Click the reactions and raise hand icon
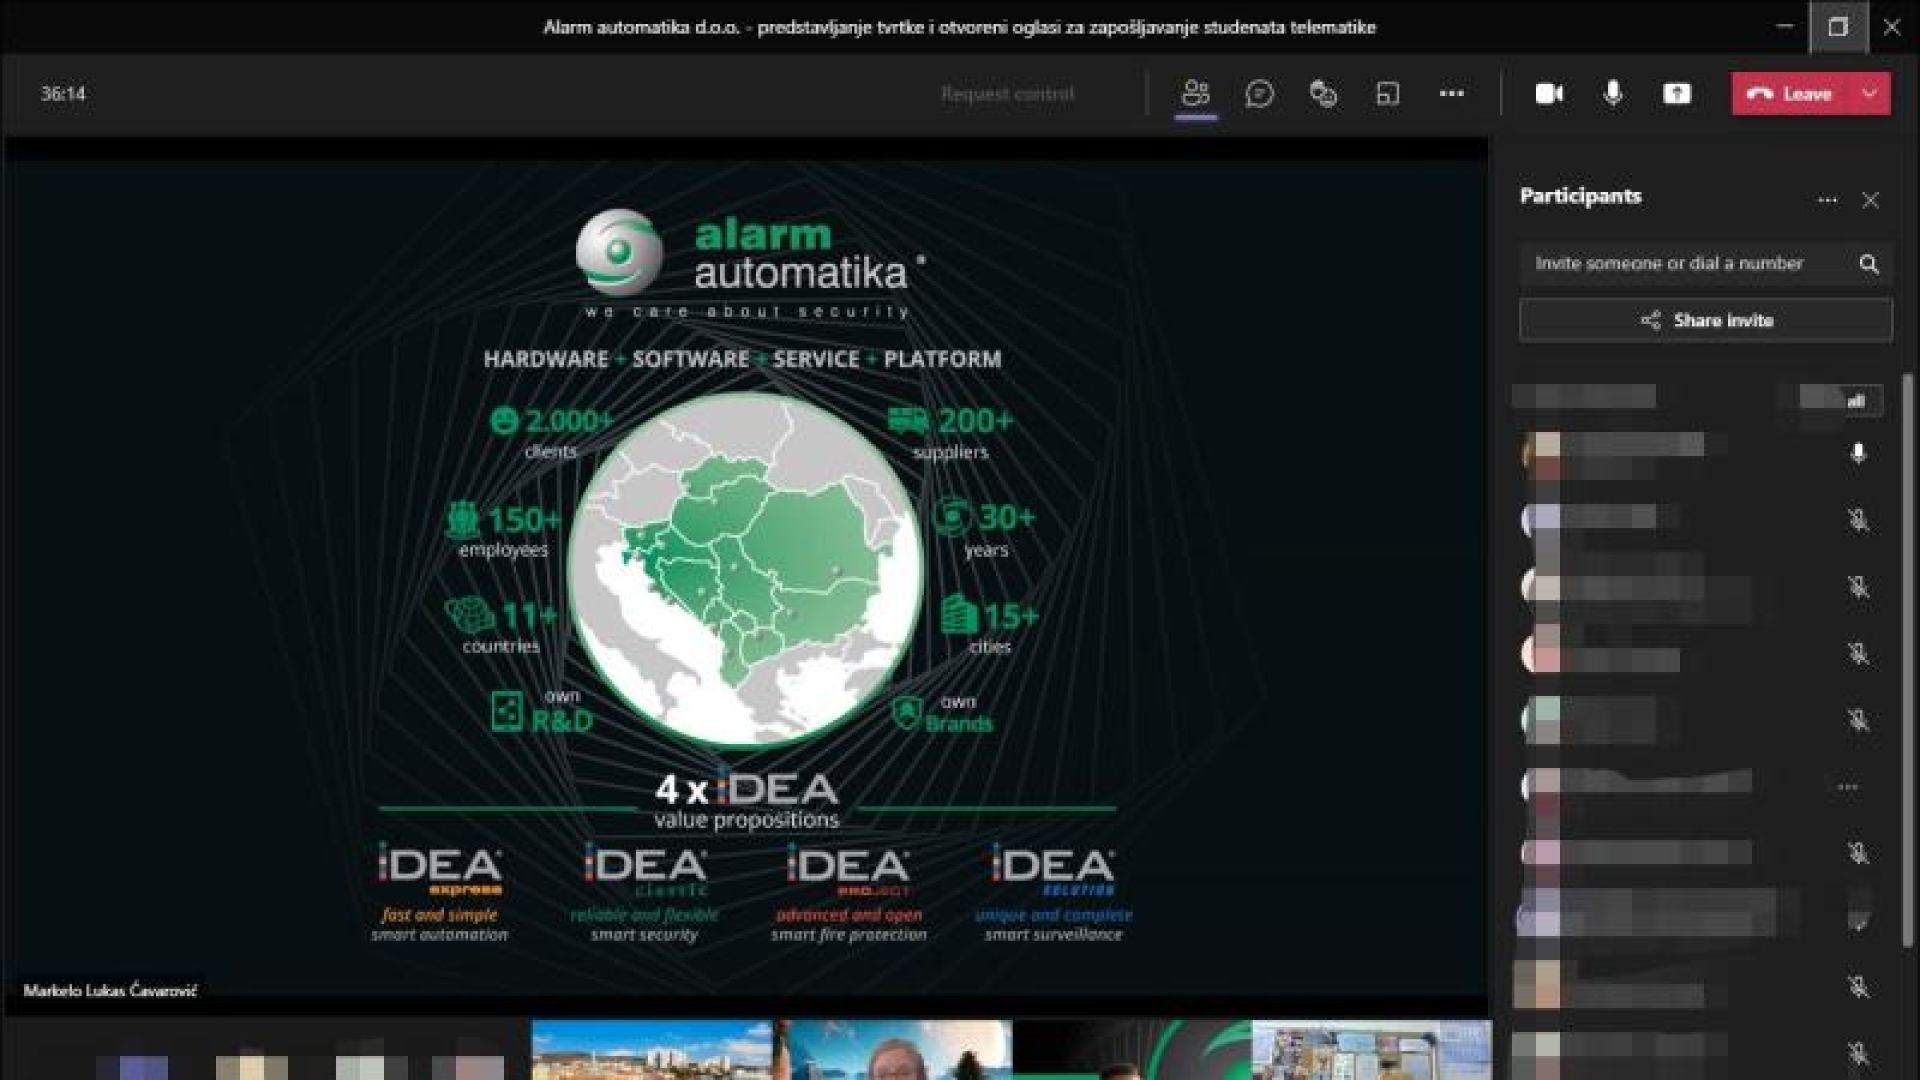1920x1080 pixels. point(1323,94)
